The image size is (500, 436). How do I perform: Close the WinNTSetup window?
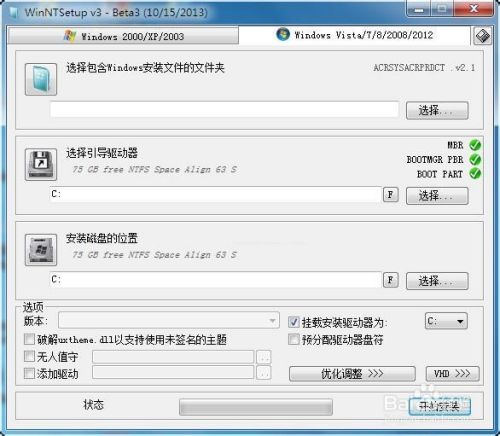coord(473,8)
